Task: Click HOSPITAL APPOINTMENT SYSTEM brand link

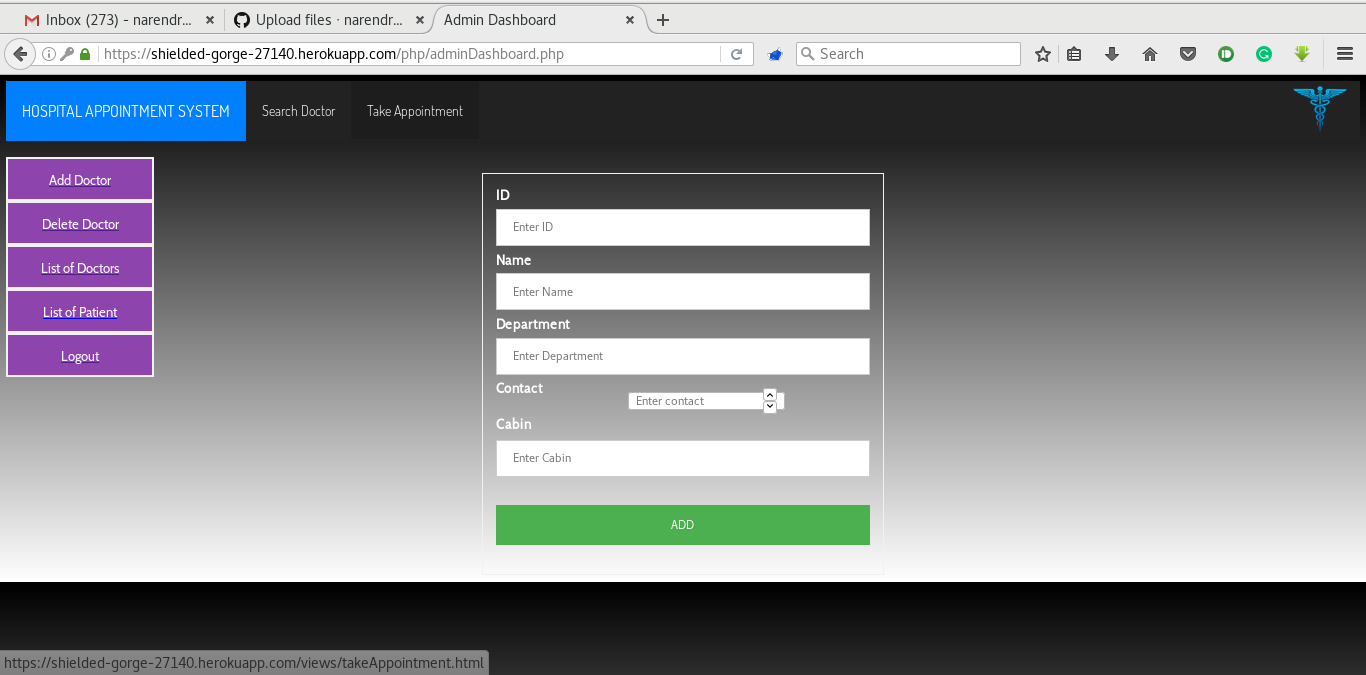Action: click(x=126, y=111)
